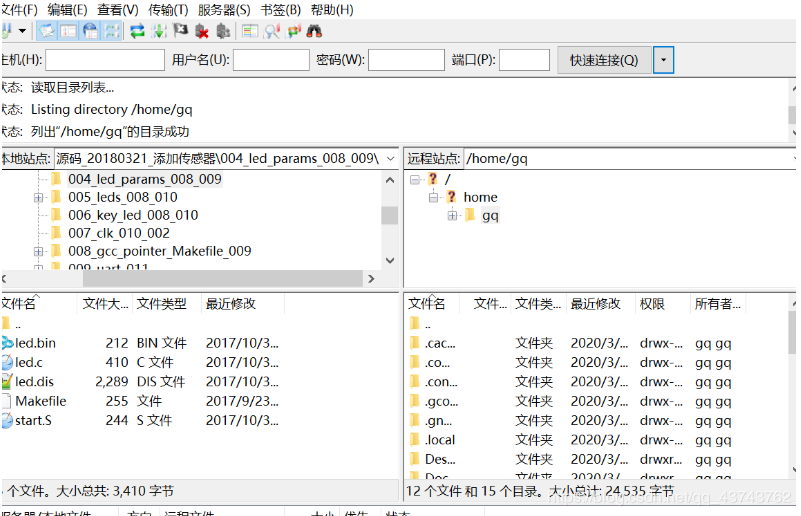Viewport: 801px width, 516px height.
Task: Open the 传输(T) menu
Action: [x=168, y=10]
